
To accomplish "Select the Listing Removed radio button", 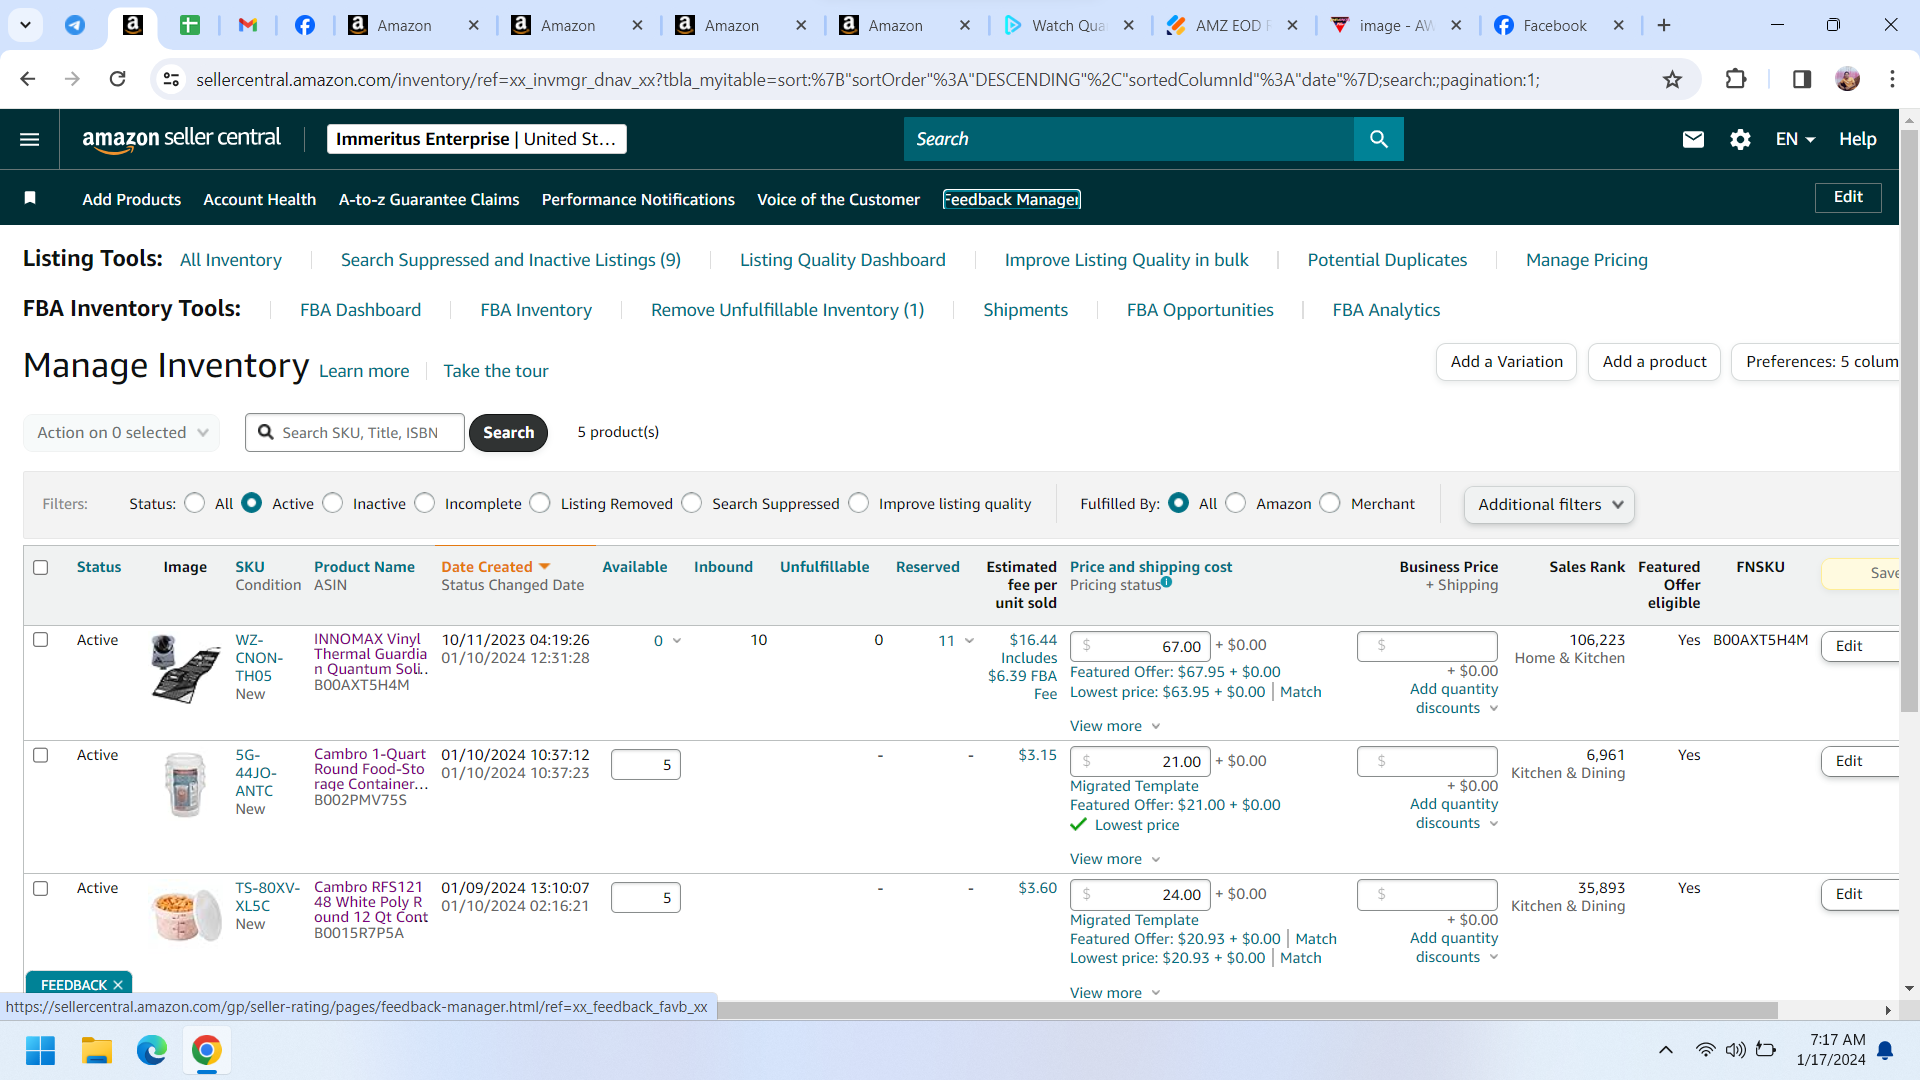I will 540,503.
